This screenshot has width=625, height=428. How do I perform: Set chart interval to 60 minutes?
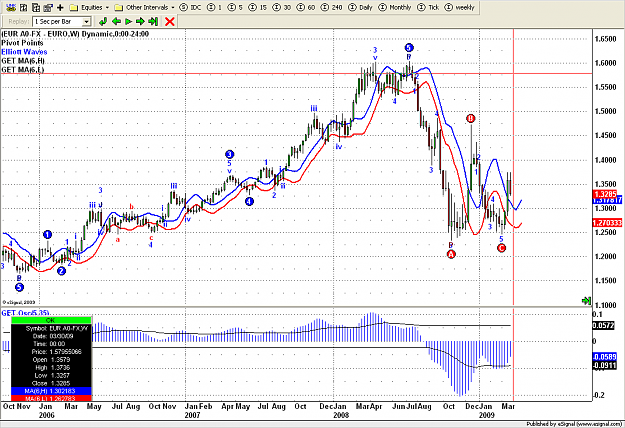tap(306, 7)
